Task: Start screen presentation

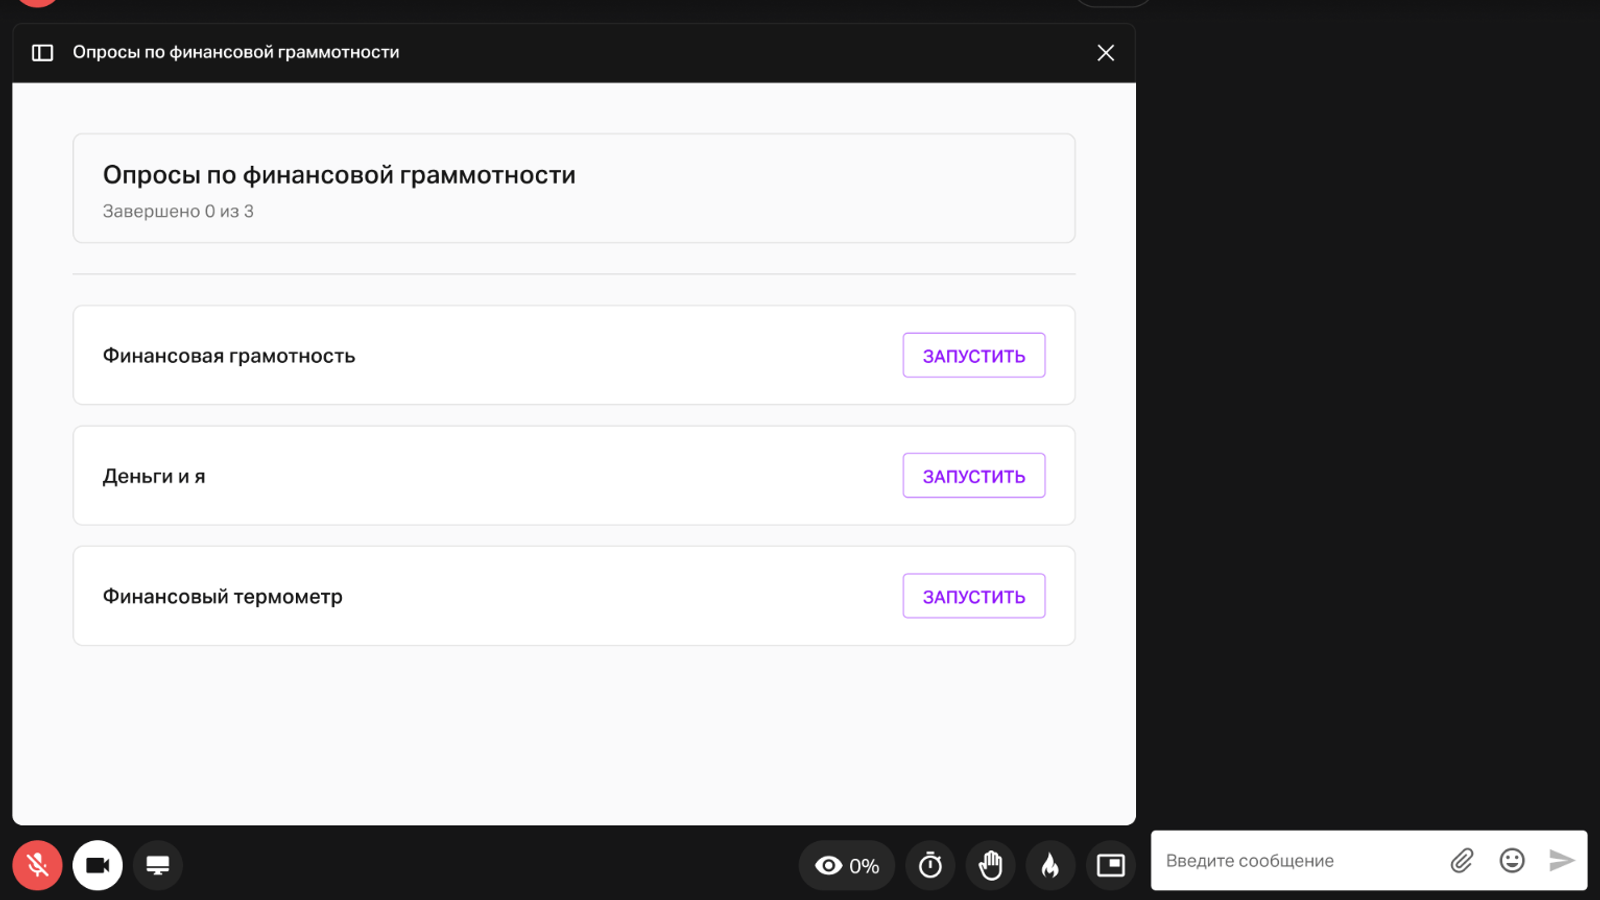Action: [158, 865]
